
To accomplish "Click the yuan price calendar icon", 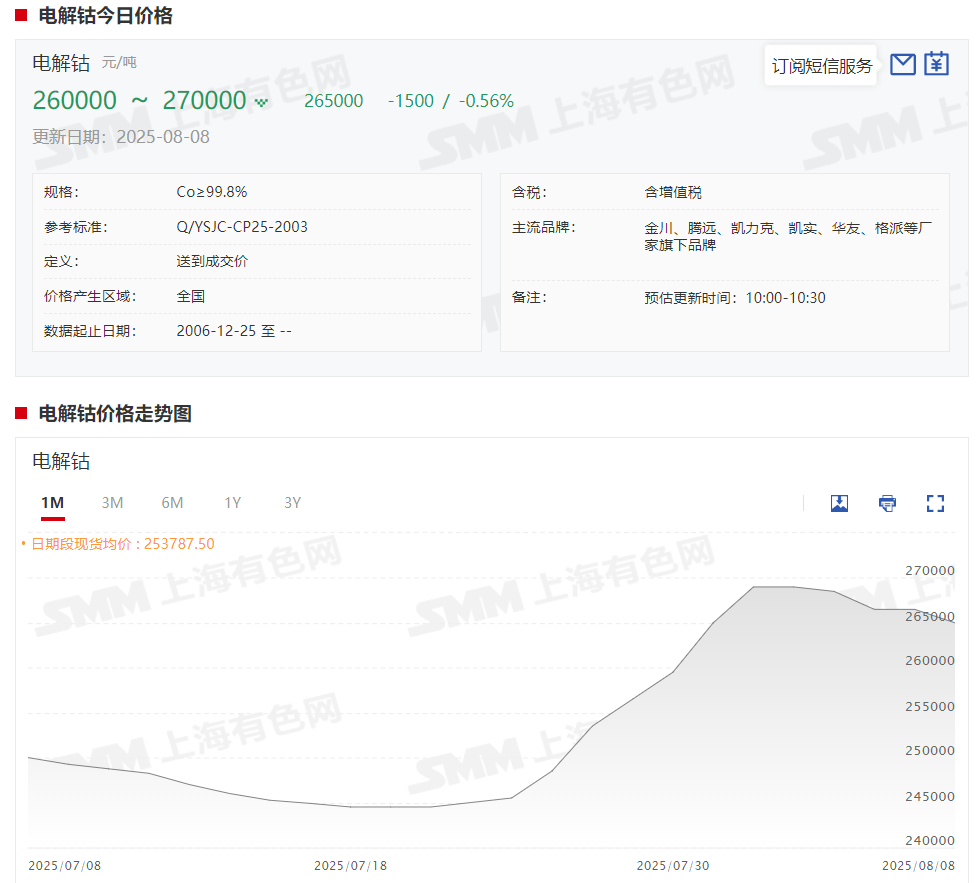I will coord(936,65).
